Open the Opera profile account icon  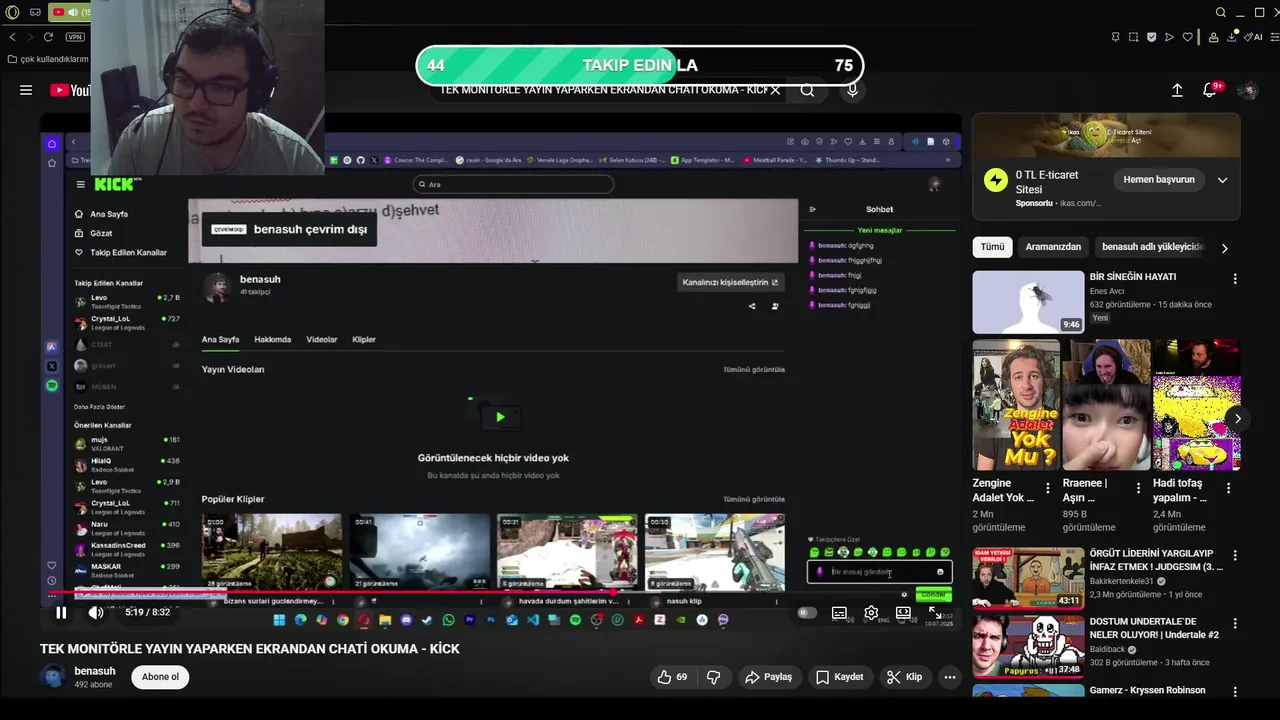coord(1213,37)
